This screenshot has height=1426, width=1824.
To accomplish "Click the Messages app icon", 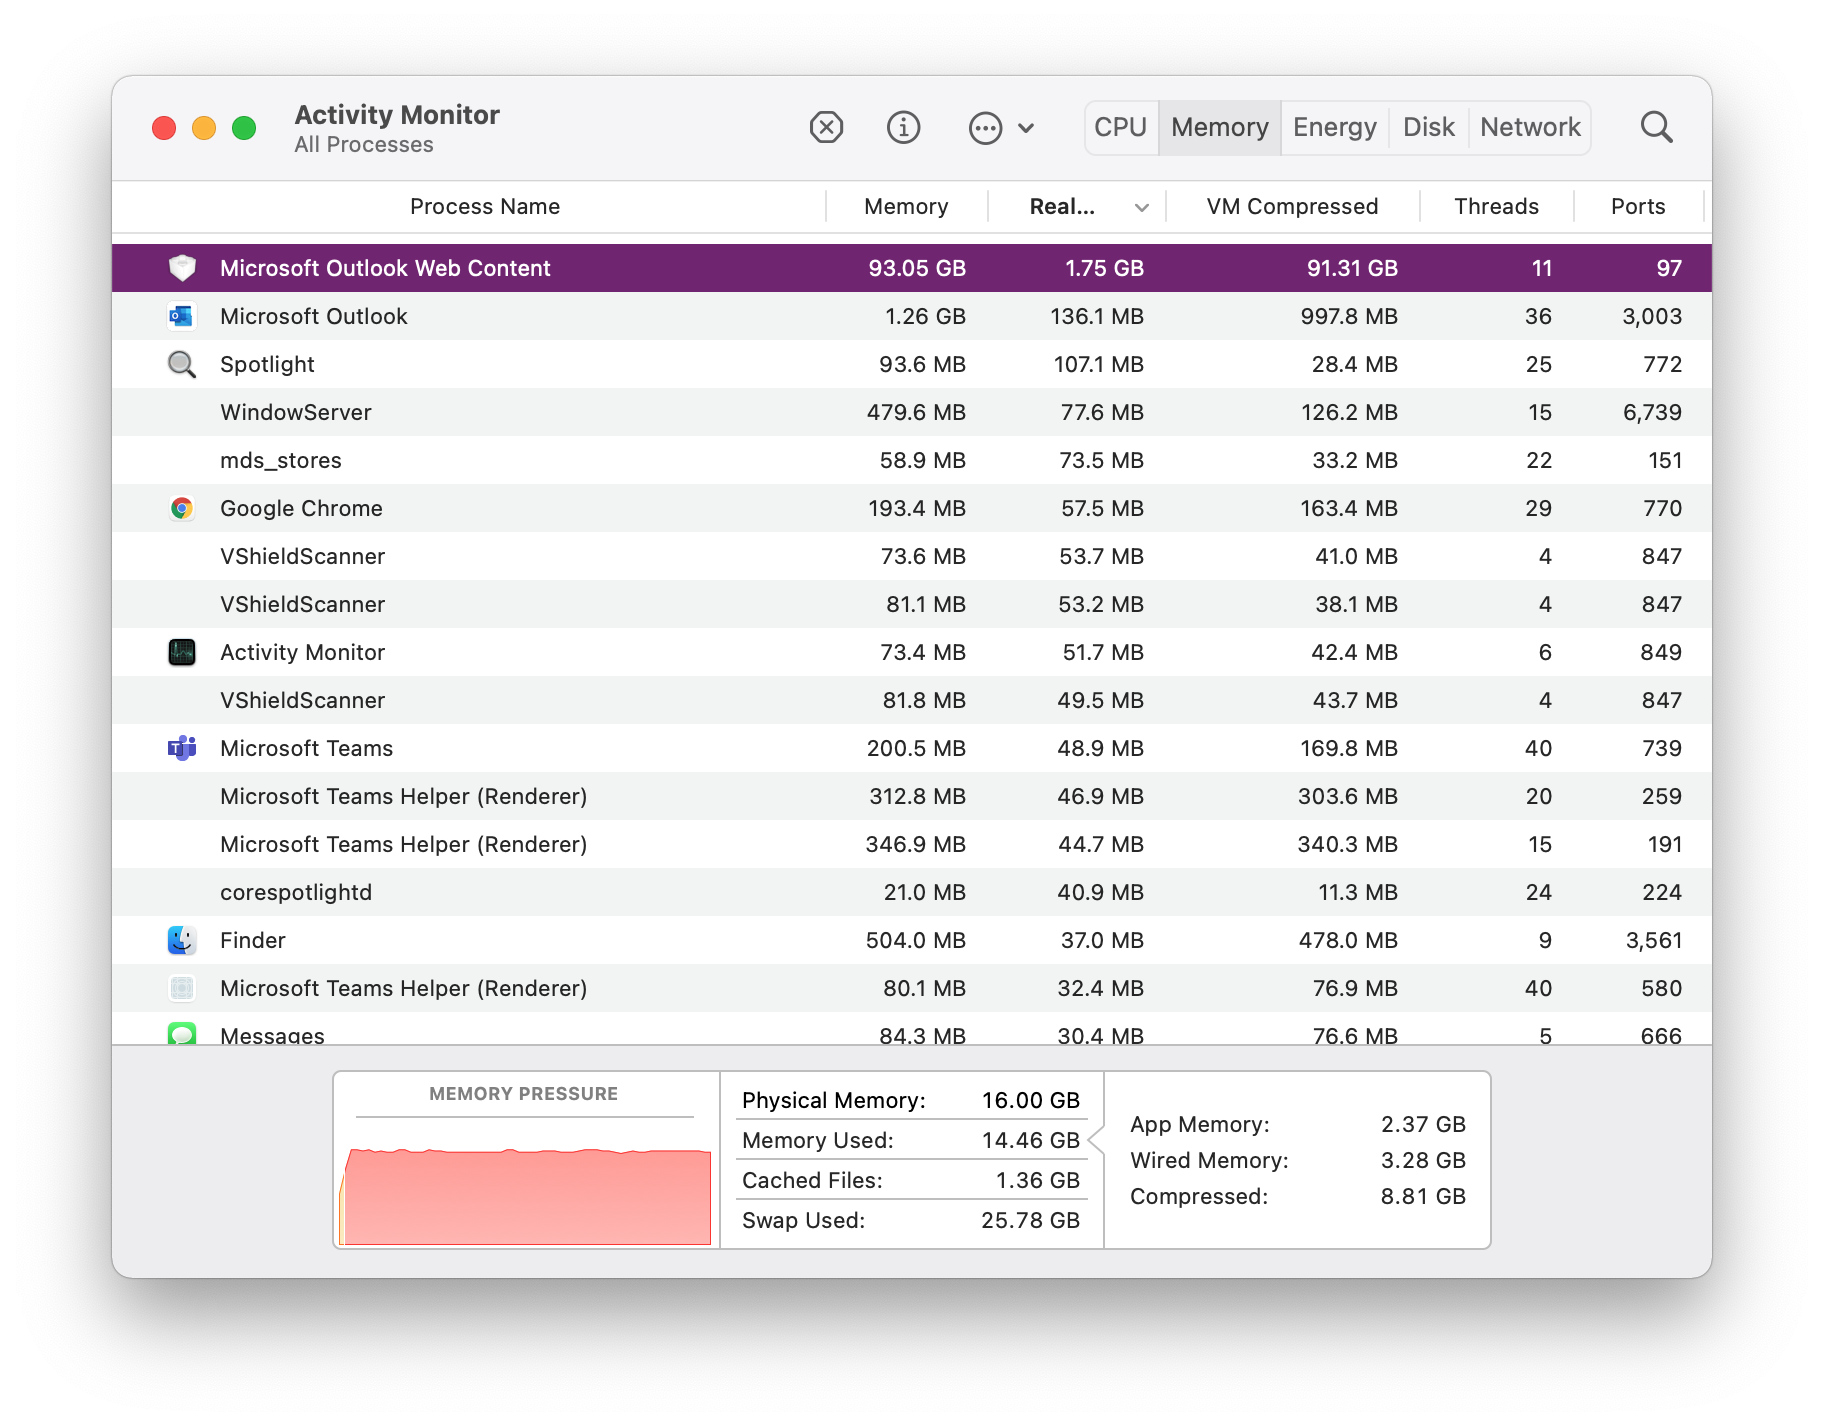I will (182, 1033).
